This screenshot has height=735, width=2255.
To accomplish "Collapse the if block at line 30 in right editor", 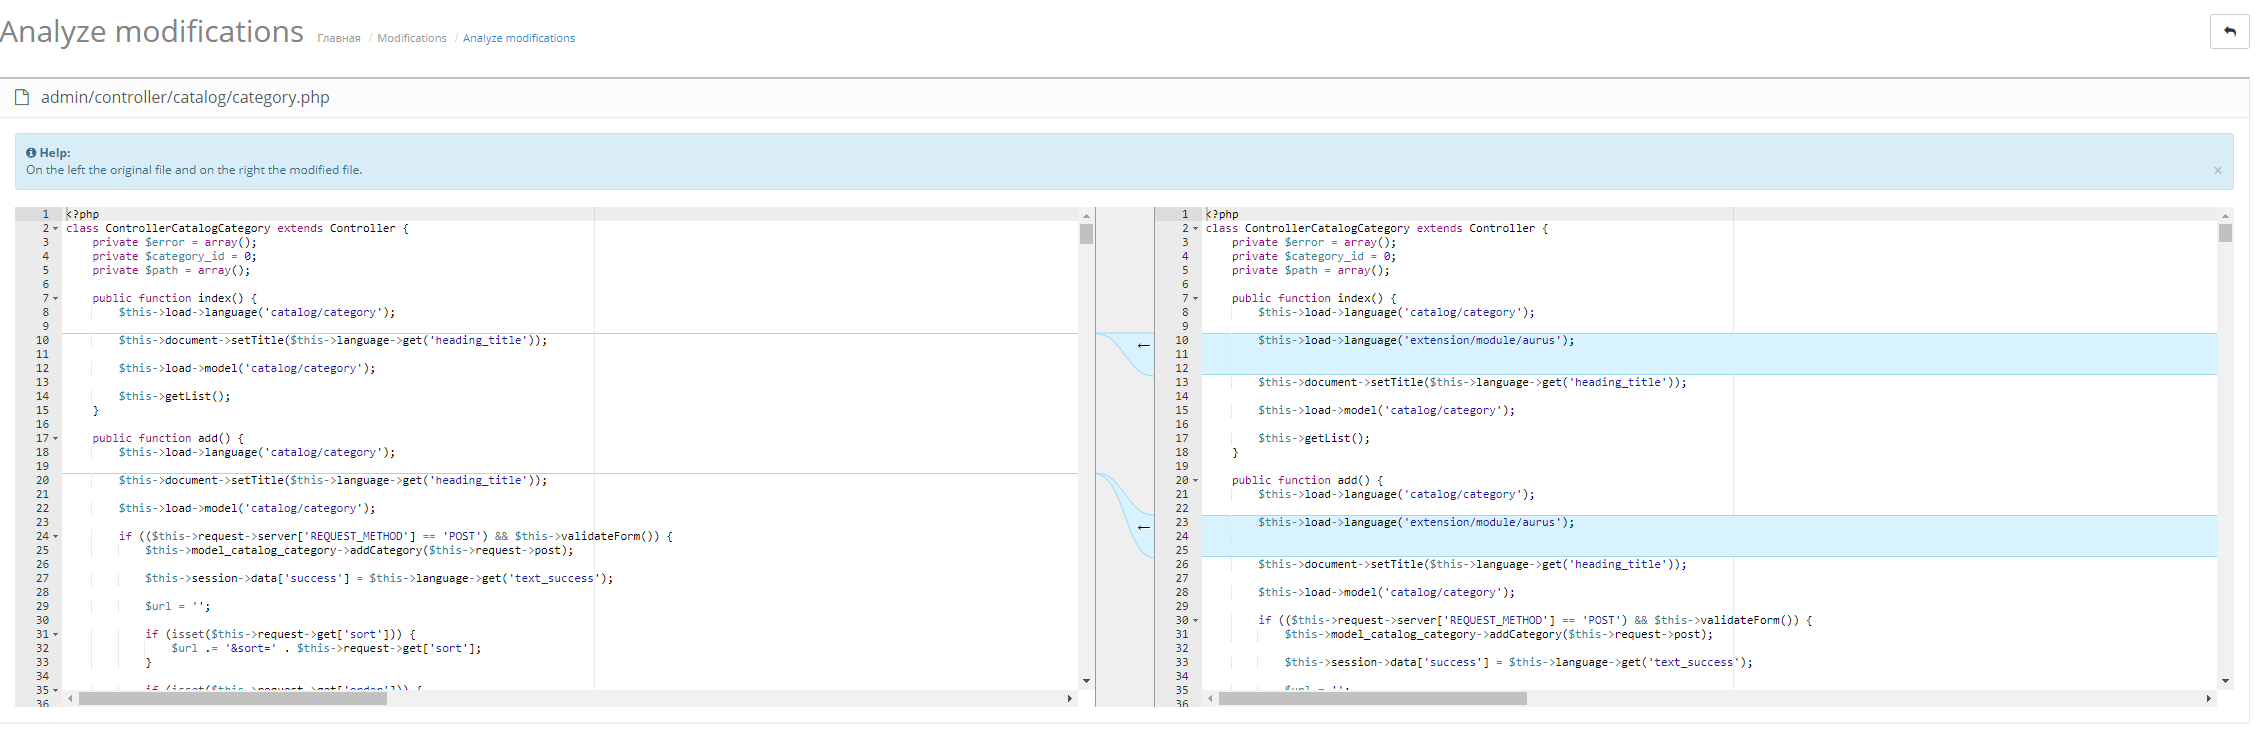I will point(1195,621).
